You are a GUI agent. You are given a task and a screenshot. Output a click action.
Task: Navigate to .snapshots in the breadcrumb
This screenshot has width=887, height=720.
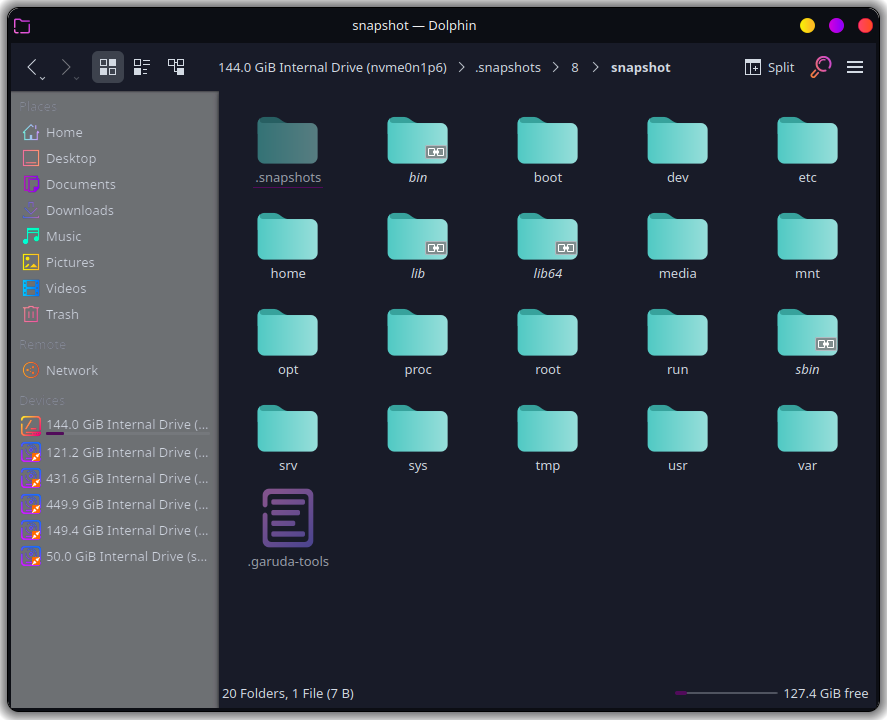[508, 67]
